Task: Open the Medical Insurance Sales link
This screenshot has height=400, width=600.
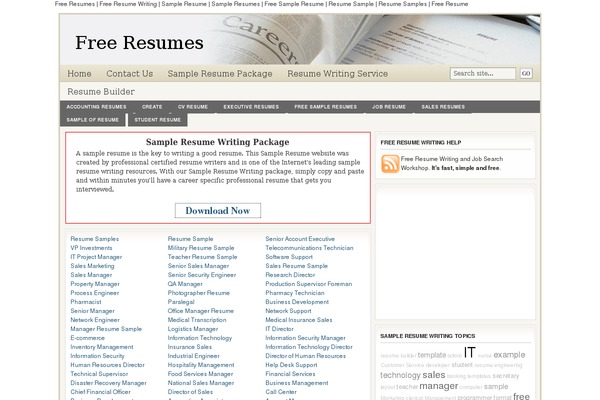Action: (299, 320)
